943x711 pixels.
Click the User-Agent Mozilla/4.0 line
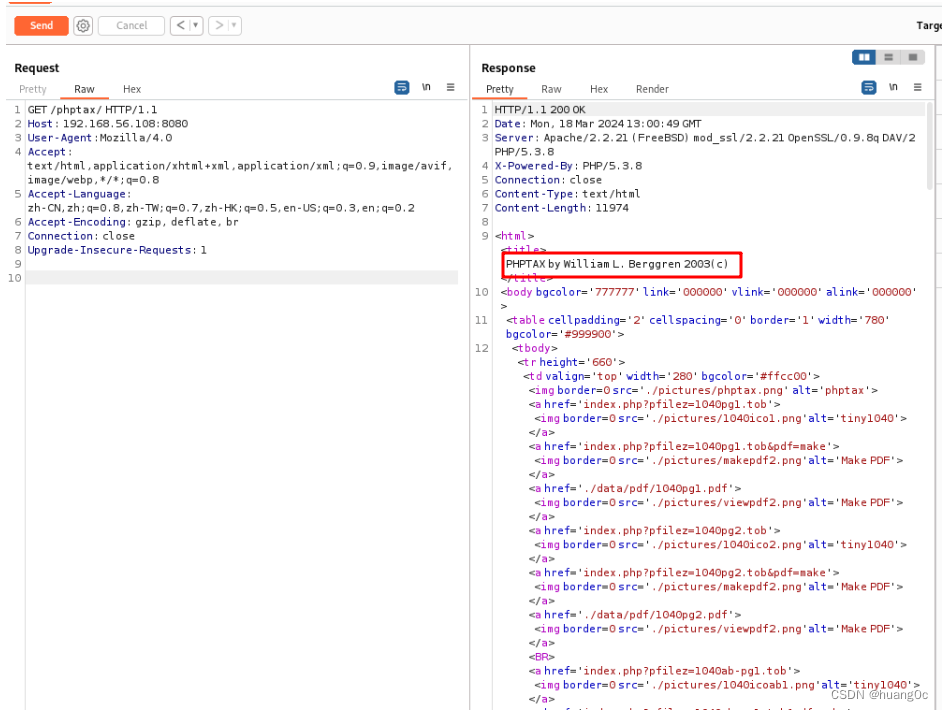pos(100,138)
